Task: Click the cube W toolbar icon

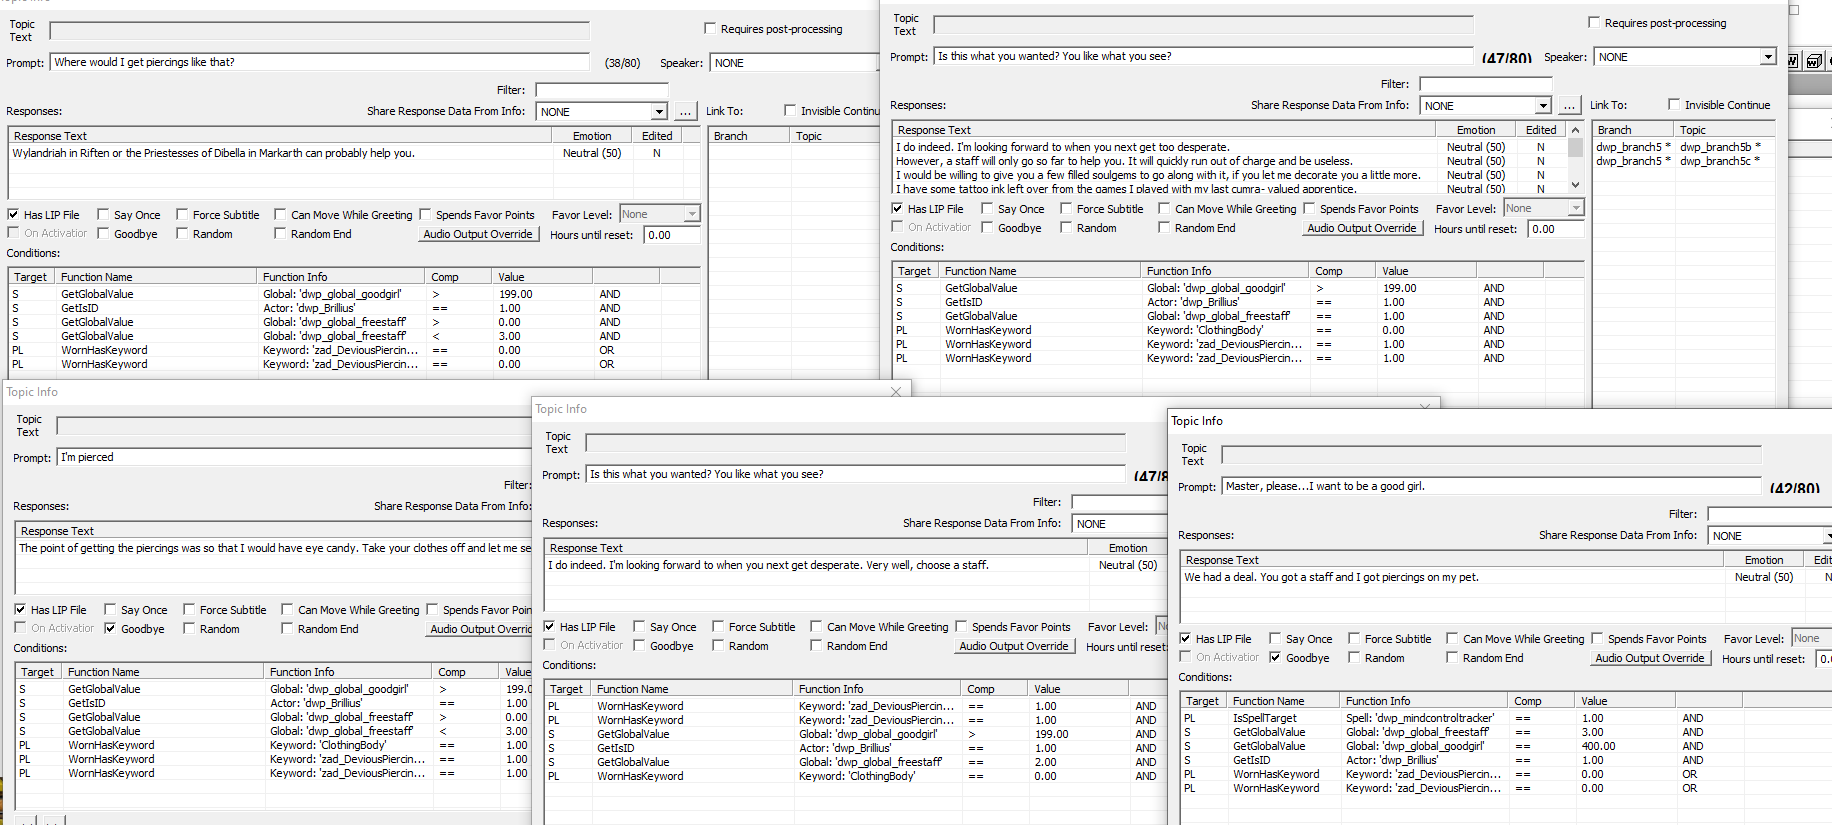Action: click(x=1814, y=61)
